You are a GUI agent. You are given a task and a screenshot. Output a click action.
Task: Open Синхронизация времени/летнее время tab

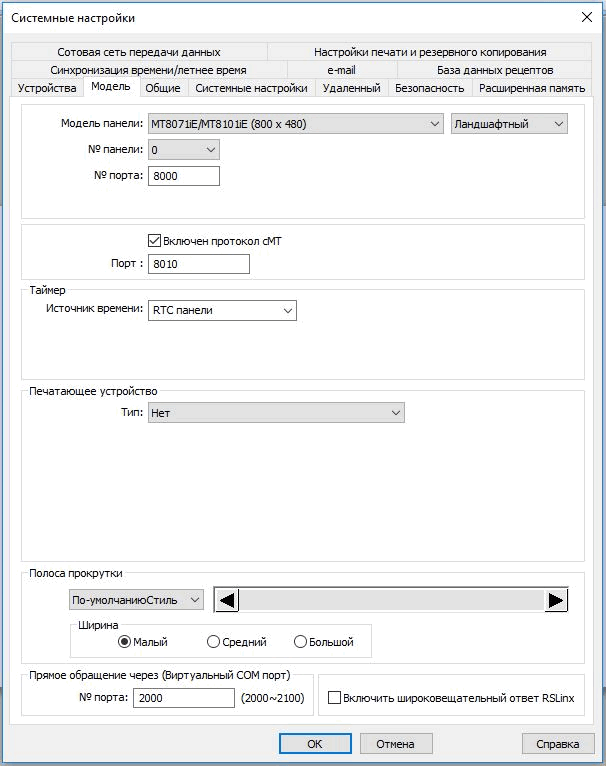(x=148, y=70)
